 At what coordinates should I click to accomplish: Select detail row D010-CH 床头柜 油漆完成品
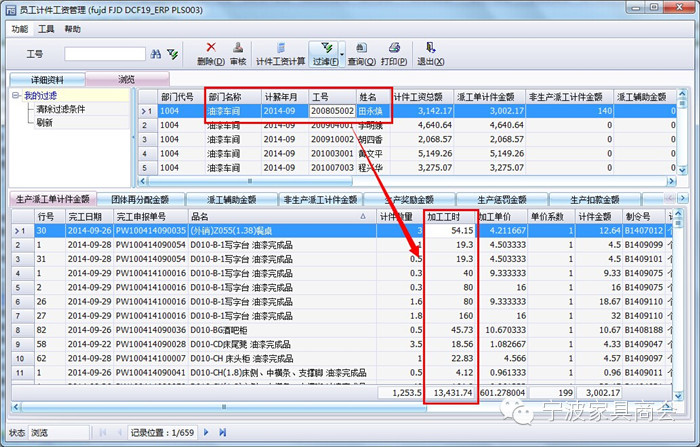point(342,359)
